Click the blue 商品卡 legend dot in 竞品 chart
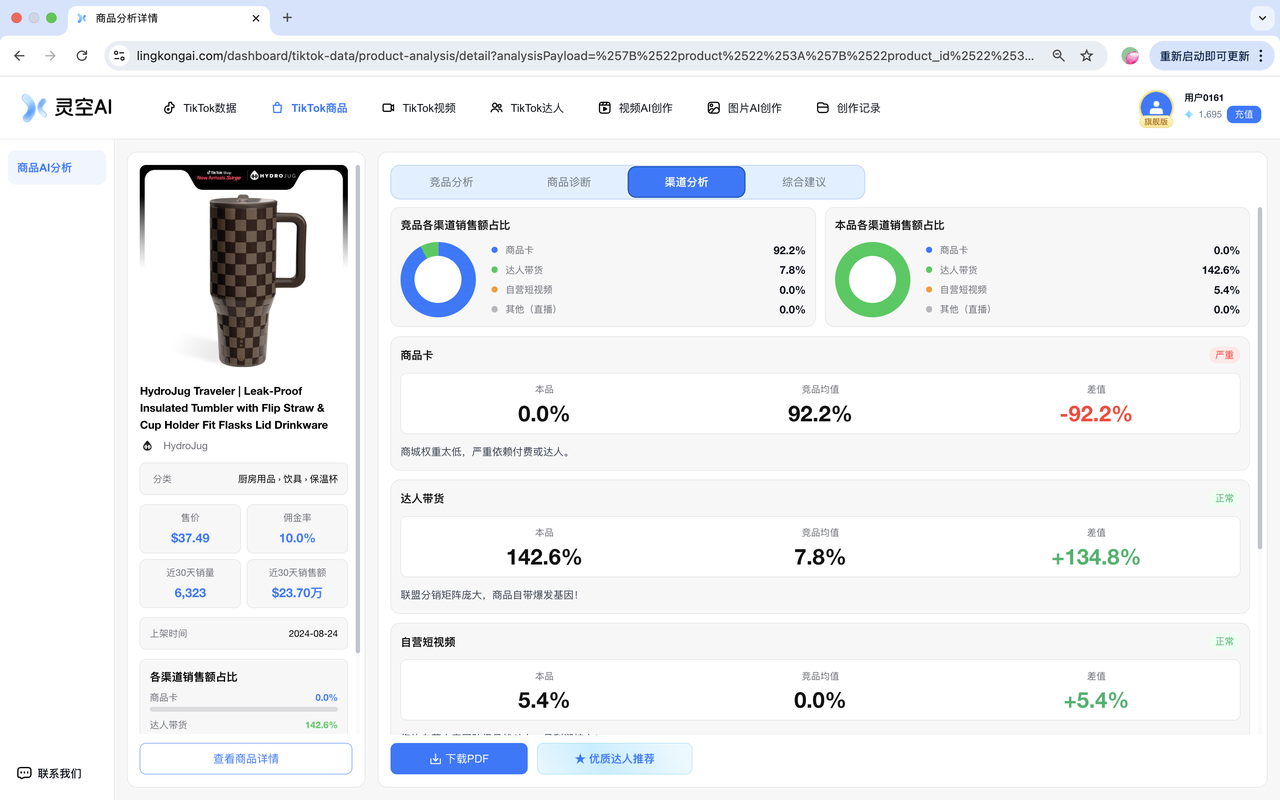This screenshot has width=1280, height=800. pos(495,250)
